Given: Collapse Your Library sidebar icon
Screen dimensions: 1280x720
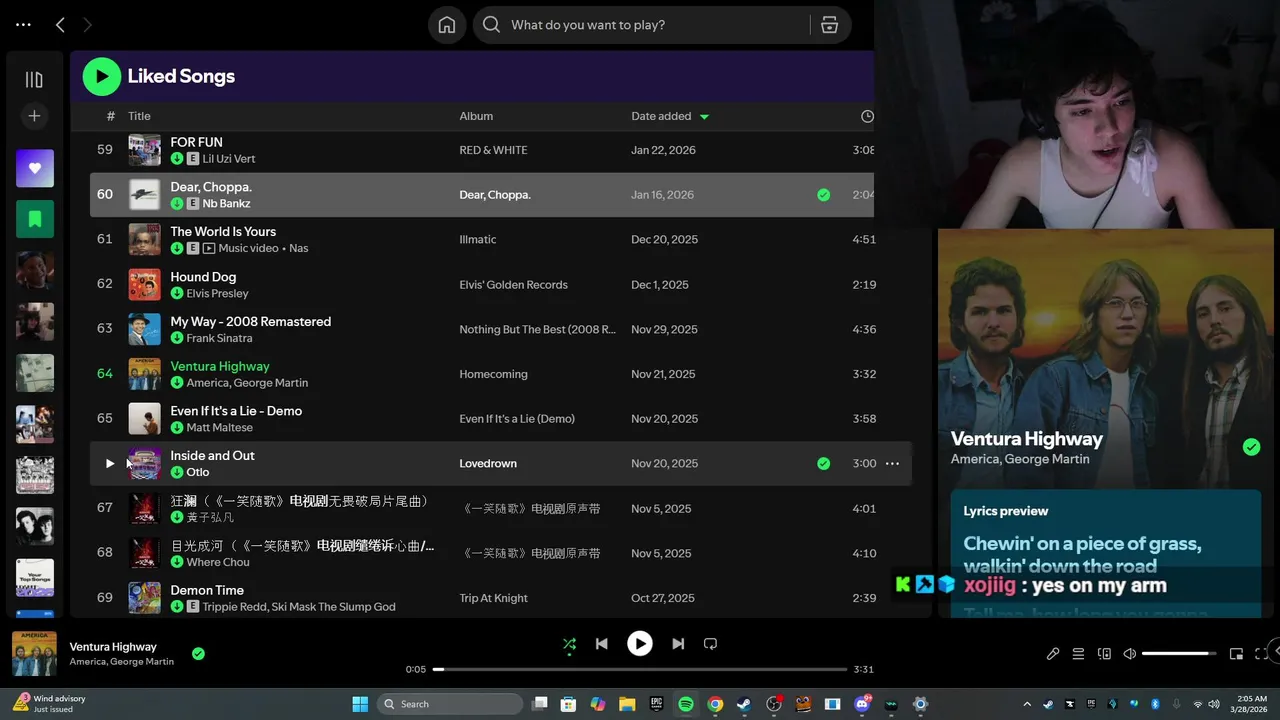Looking at the screenshot, I should 34,79.
